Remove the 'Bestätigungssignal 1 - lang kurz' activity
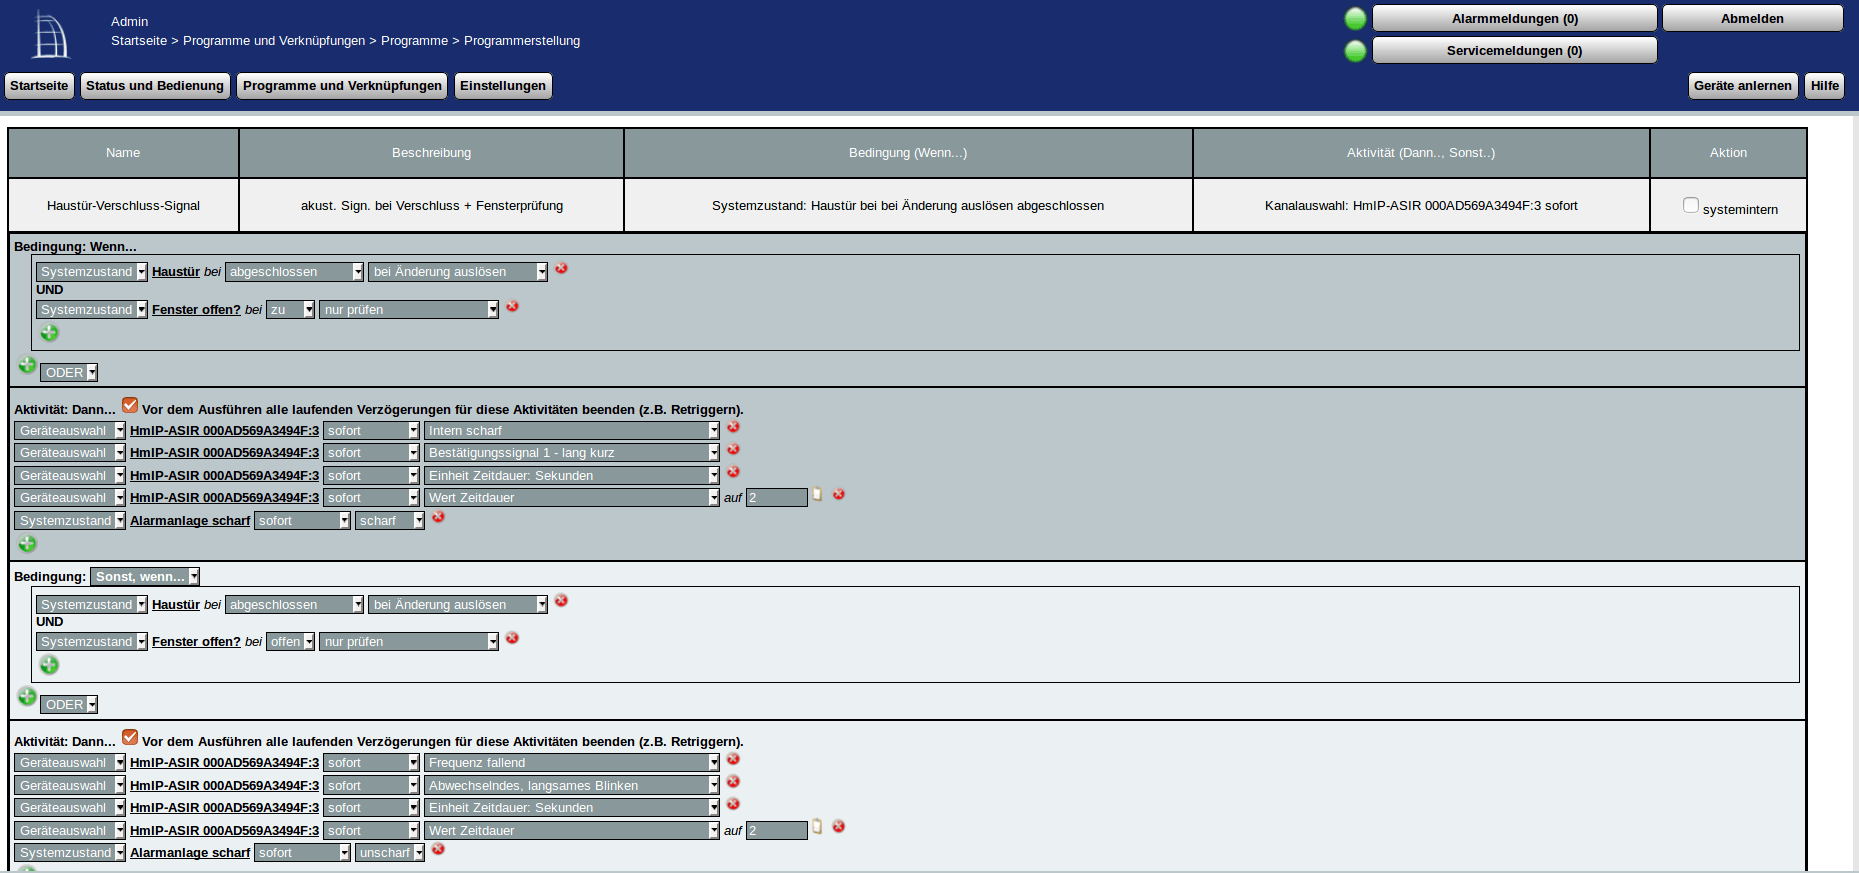This screenshot has width=1859, height=873. (733, 450)
